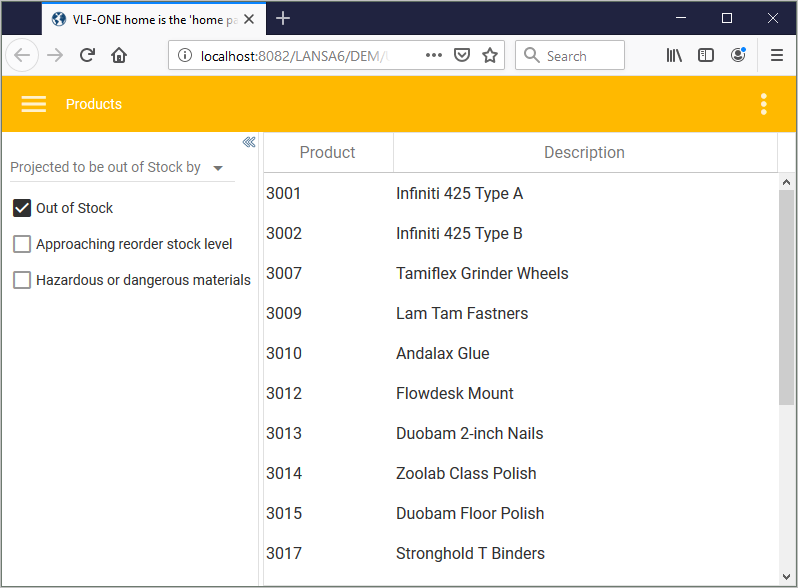
Task: Select product 3007 Tamiflex Grinder Wheels
Action: pos(482,273)
